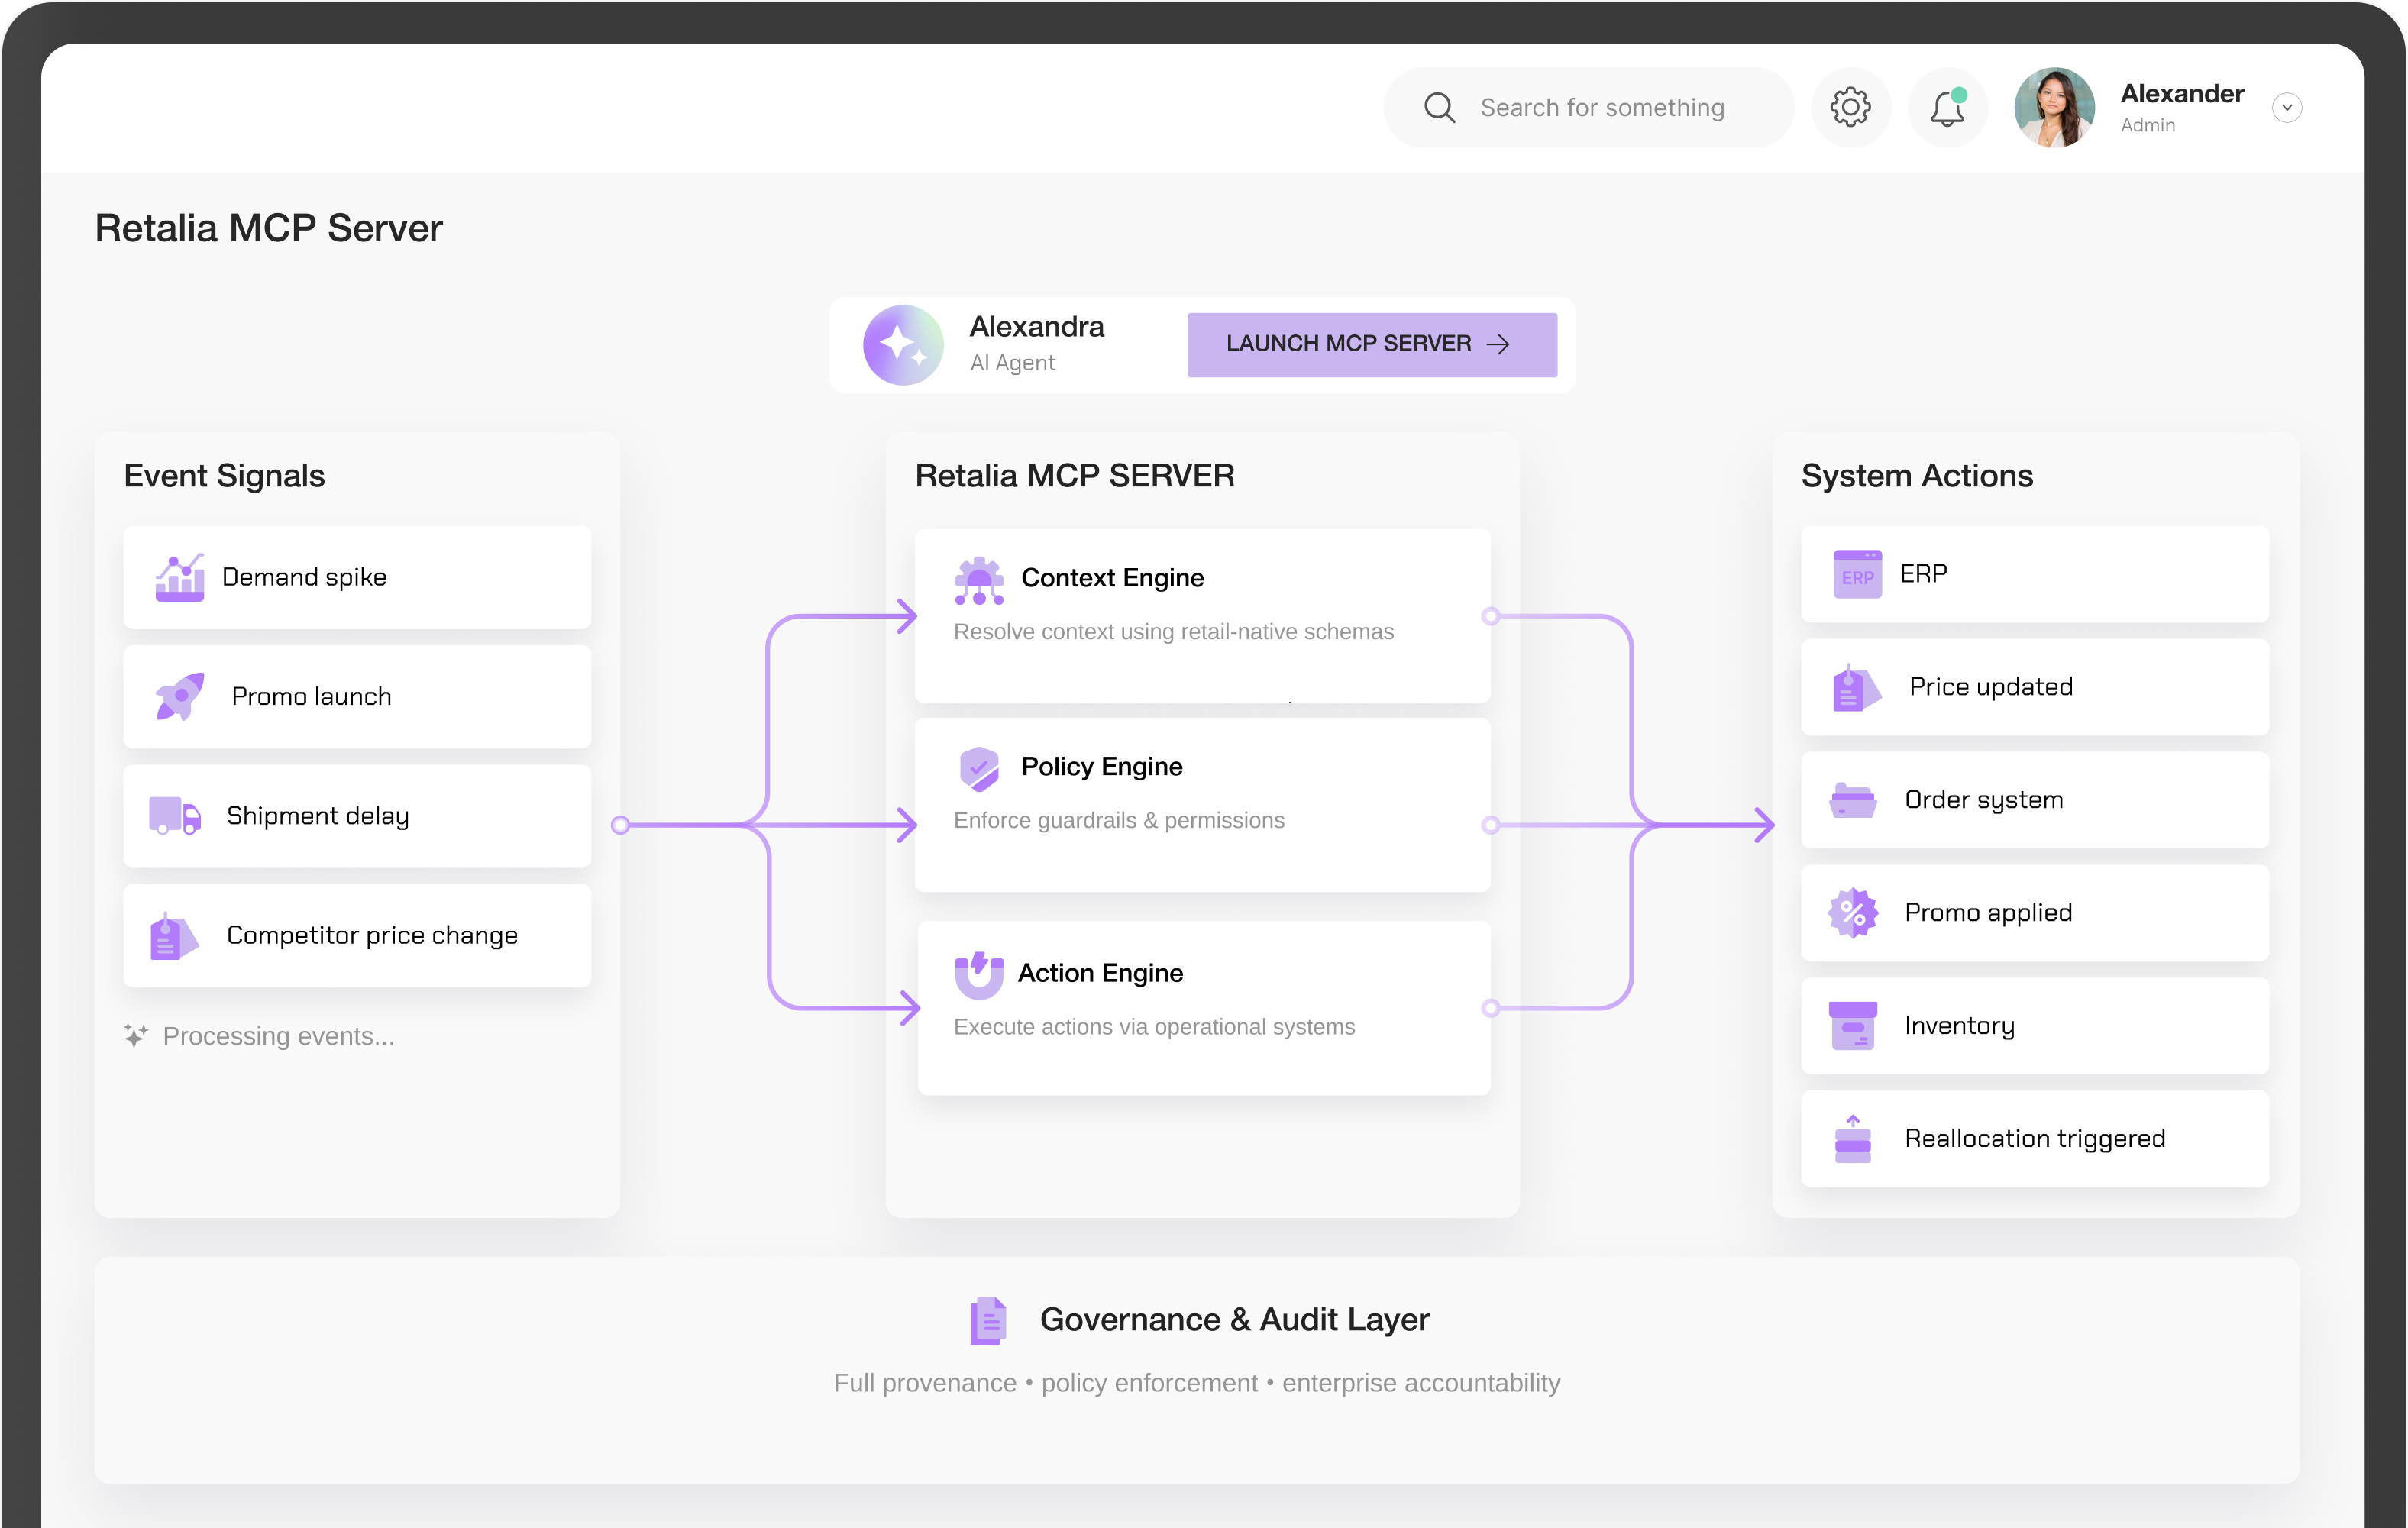This screenshot has width=2408, height=1528.
Task: Click the Shipment delay truck icon
Action: [175, 815]
